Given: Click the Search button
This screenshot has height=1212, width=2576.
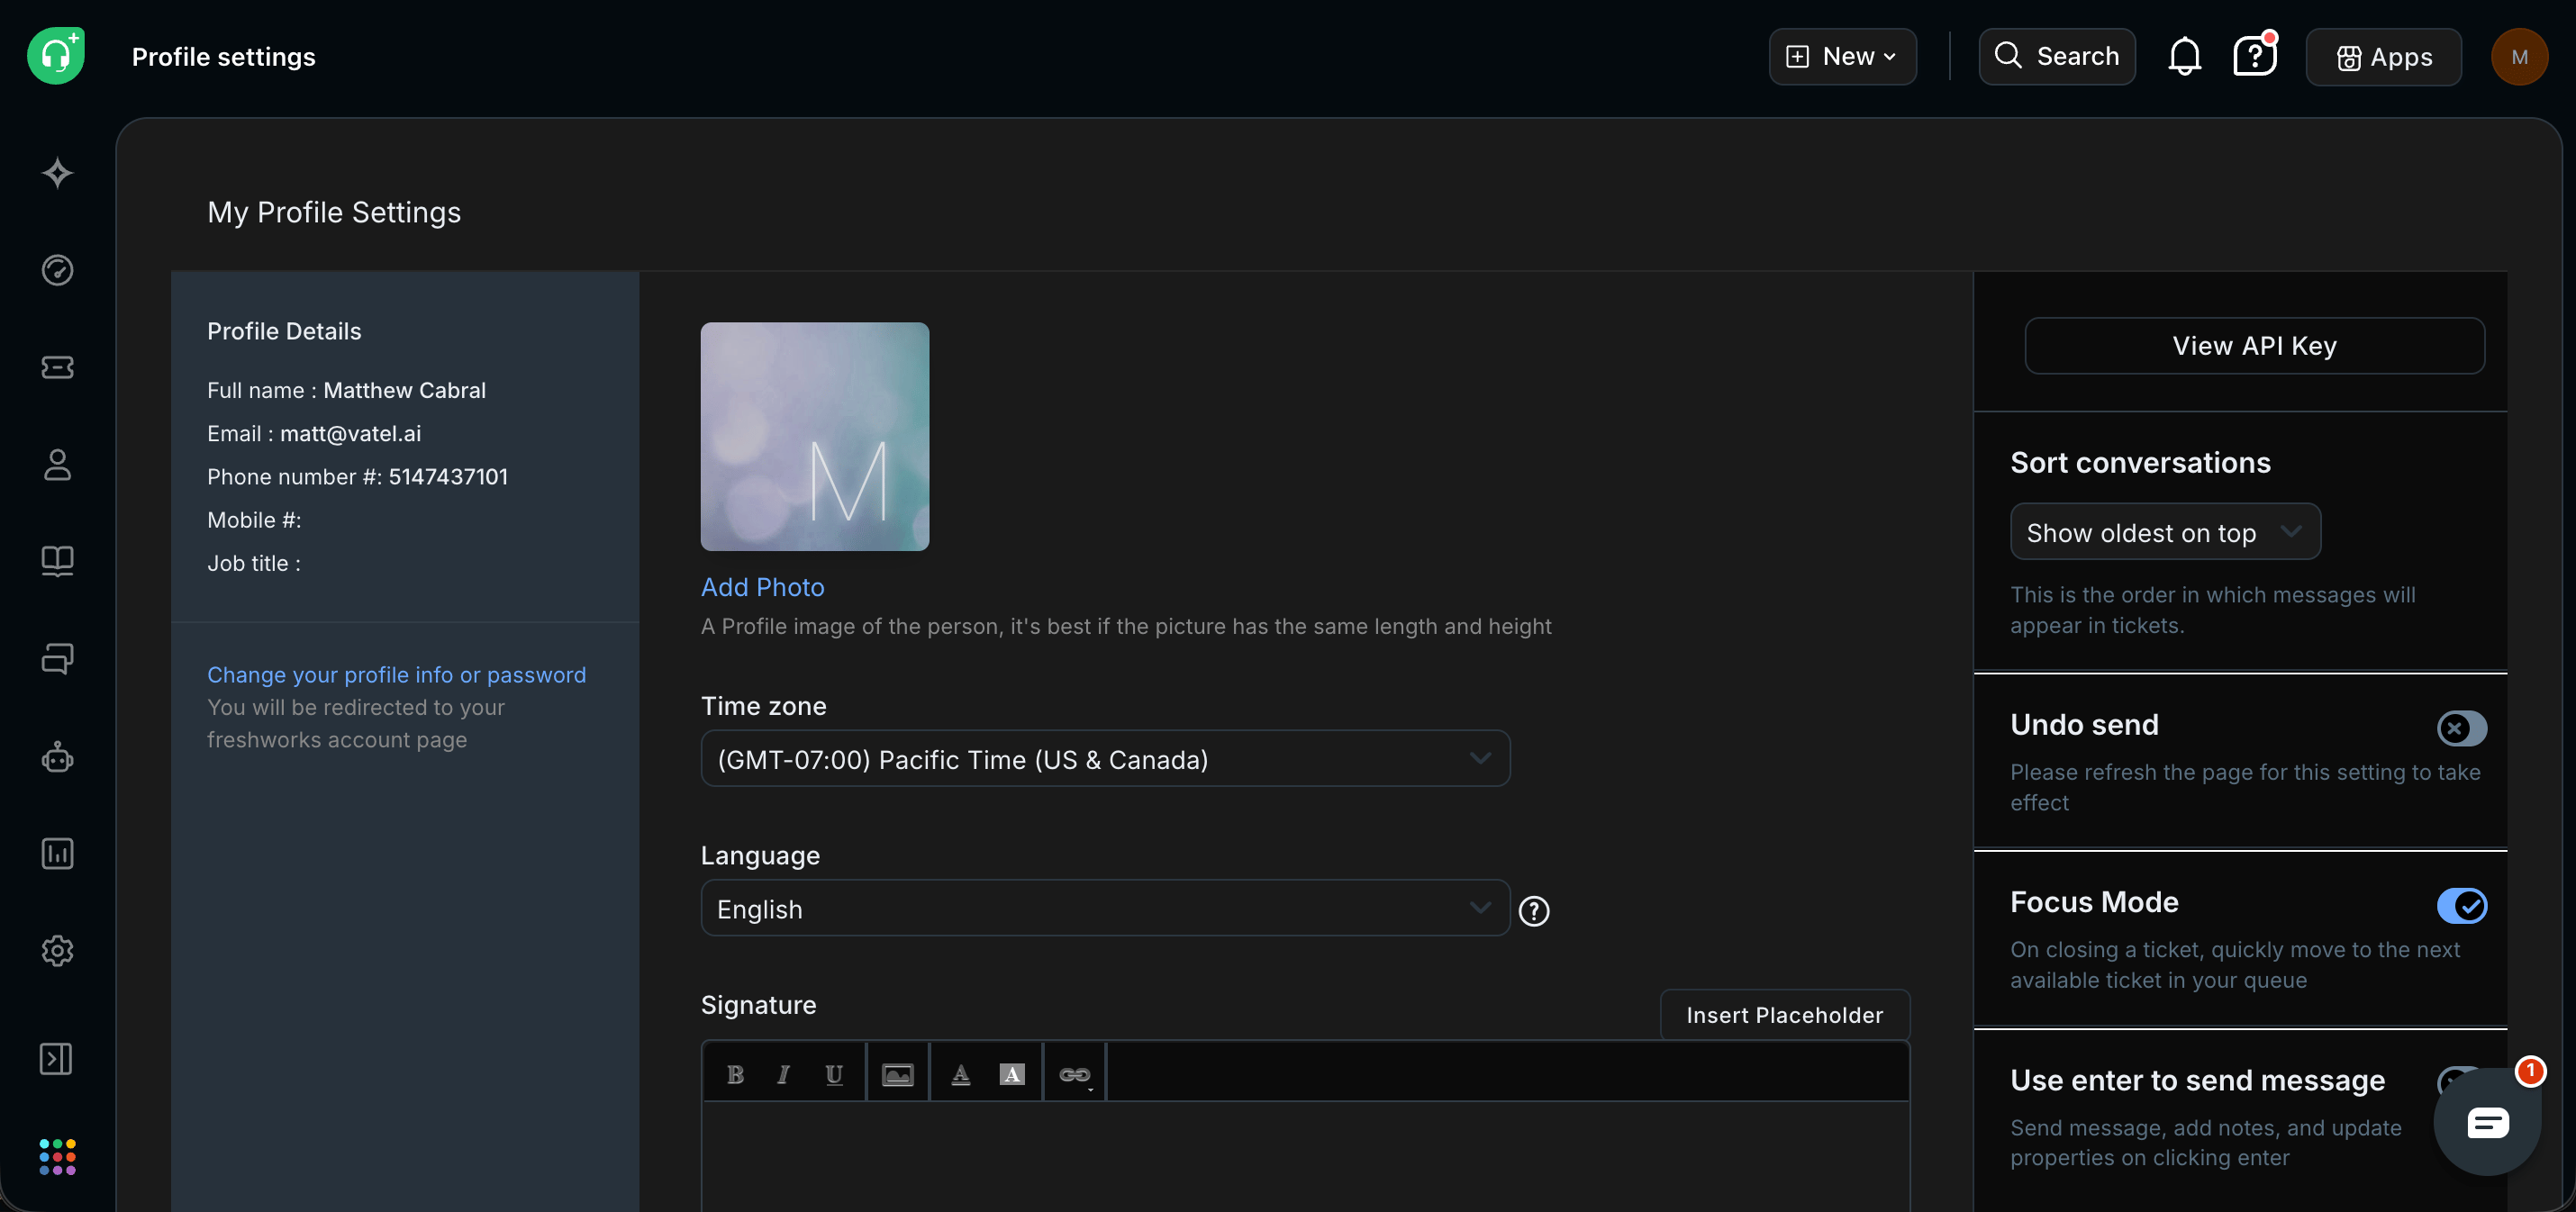Looking at the screenshot, I should tap(2056, 56).
